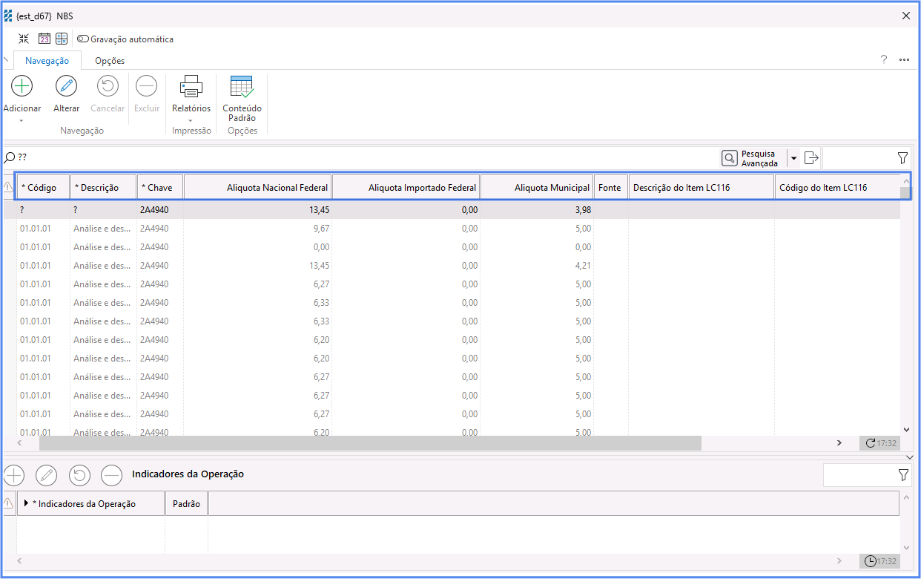
Task: Toggle Gravação automática switch
Action: [x=83, y=39]
